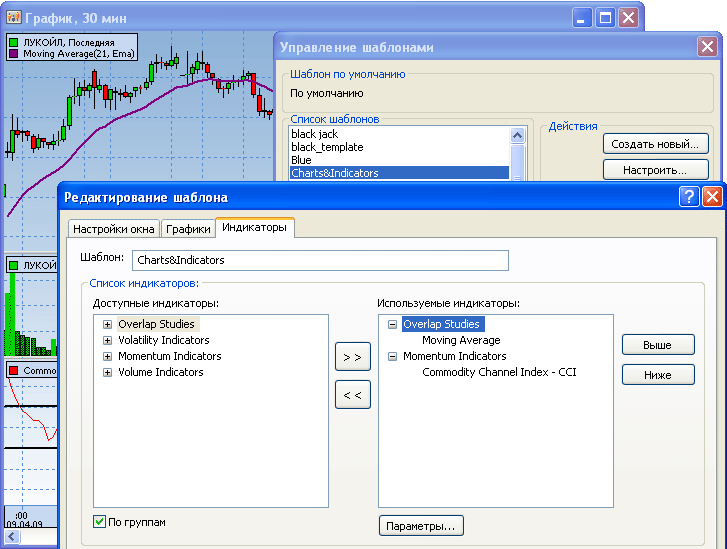Expand Momentum Indicators in available list
Image resolution: width=727 pixels, height=549 pixels.
pyautogui.click(x=108, y=356)
